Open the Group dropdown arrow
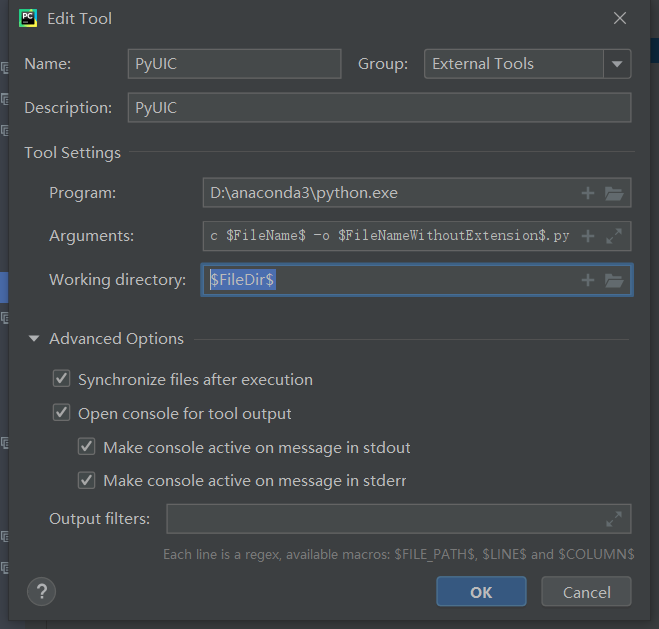 [x=617, y=64]
